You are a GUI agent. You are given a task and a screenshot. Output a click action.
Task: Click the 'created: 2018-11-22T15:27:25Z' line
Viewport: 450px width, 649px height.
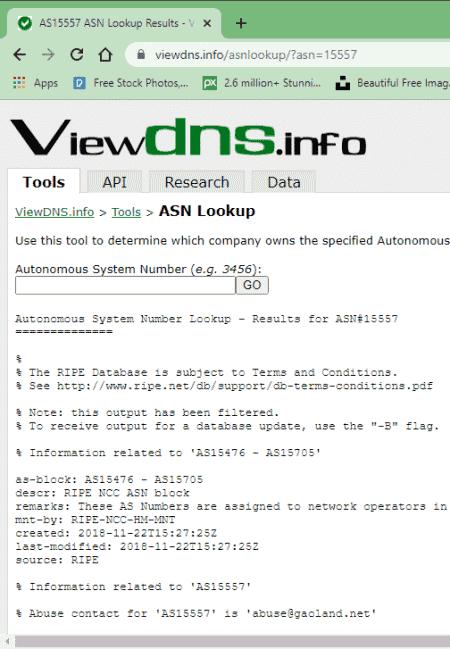(116, 533)
